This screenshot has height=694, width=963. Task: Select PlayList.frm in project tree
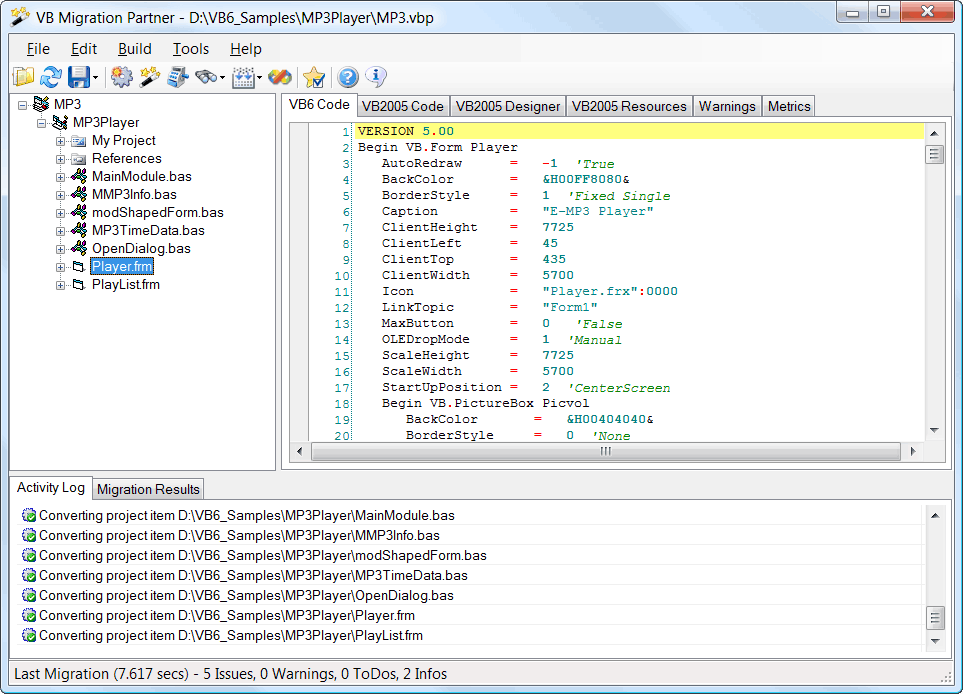click(125, 284)
